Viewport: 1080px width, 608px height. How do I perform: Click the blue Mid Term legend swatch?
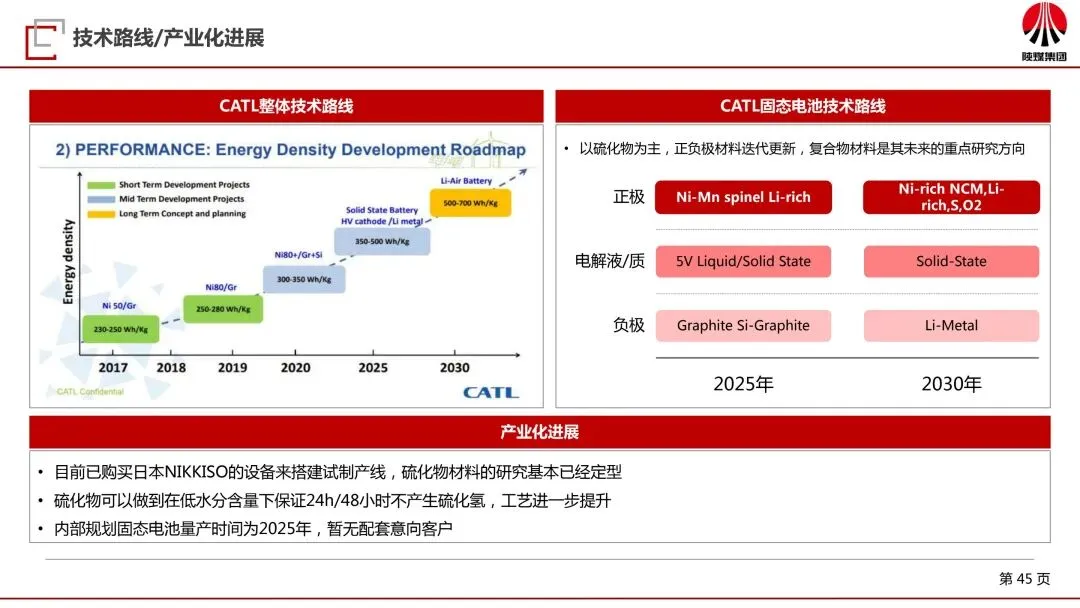pos(101,199)
